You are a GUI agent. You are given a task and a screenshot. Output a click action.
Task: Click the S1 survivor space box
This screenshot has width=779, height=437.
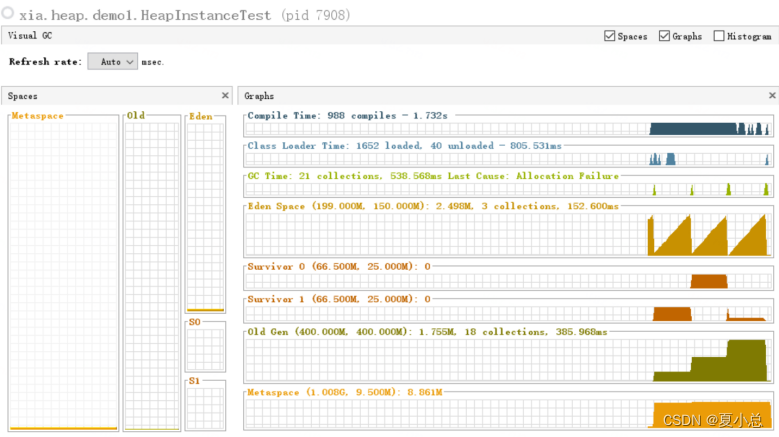(x=205, y=409)
